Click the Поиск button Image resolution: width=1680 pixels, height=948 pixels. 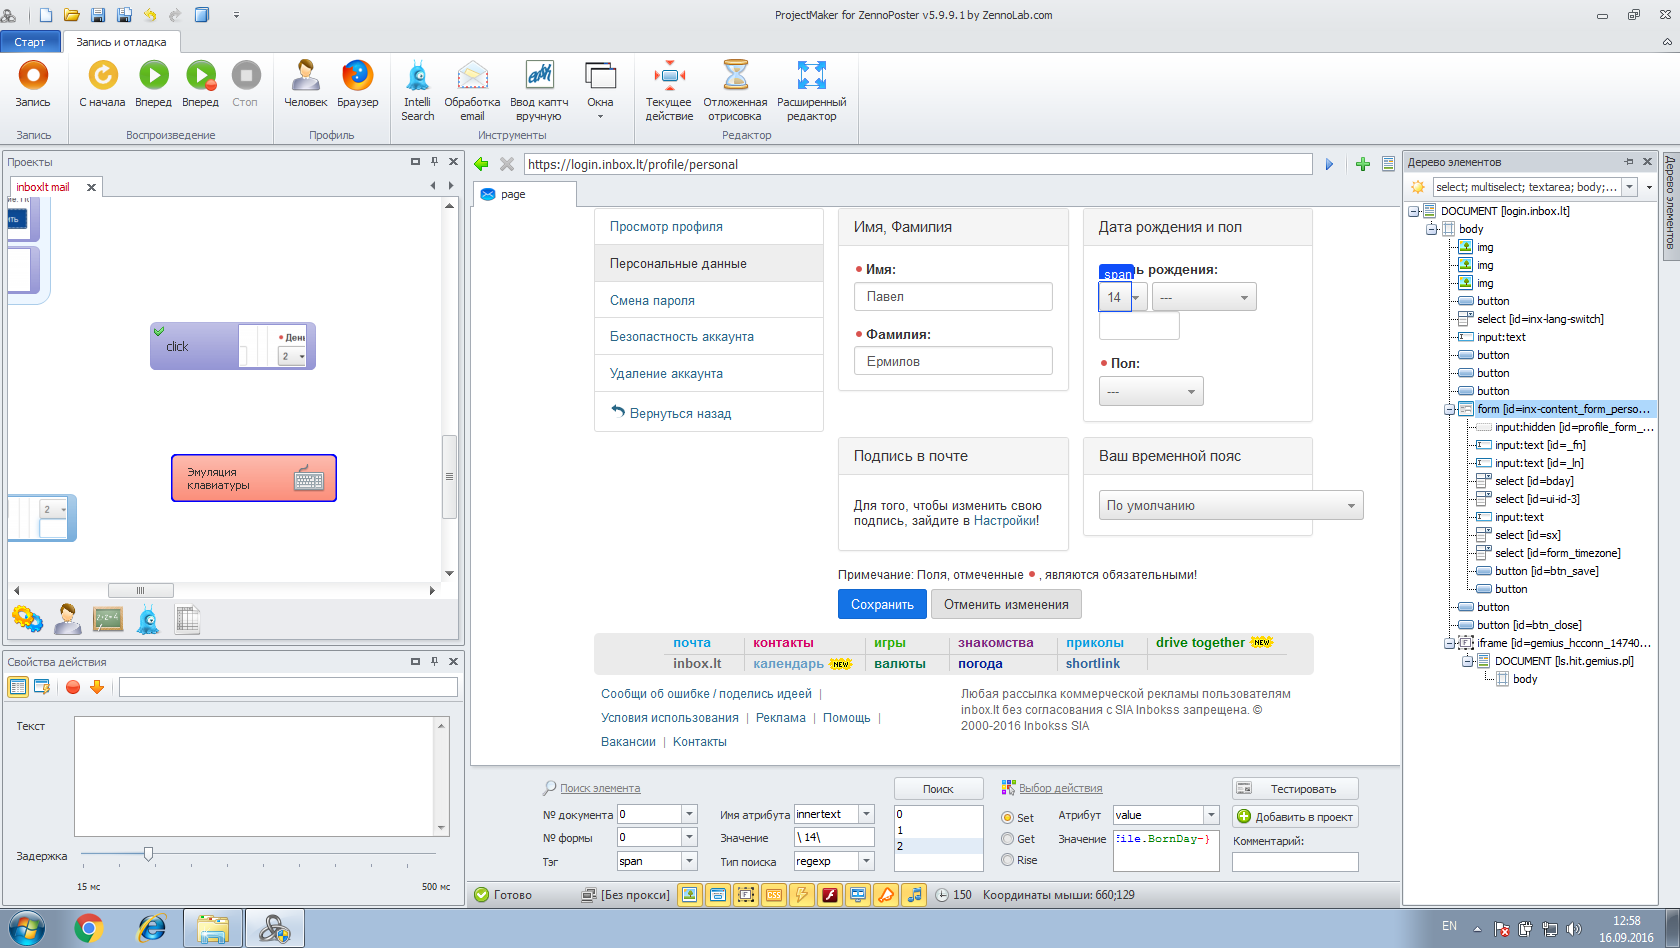pos(938,789)
